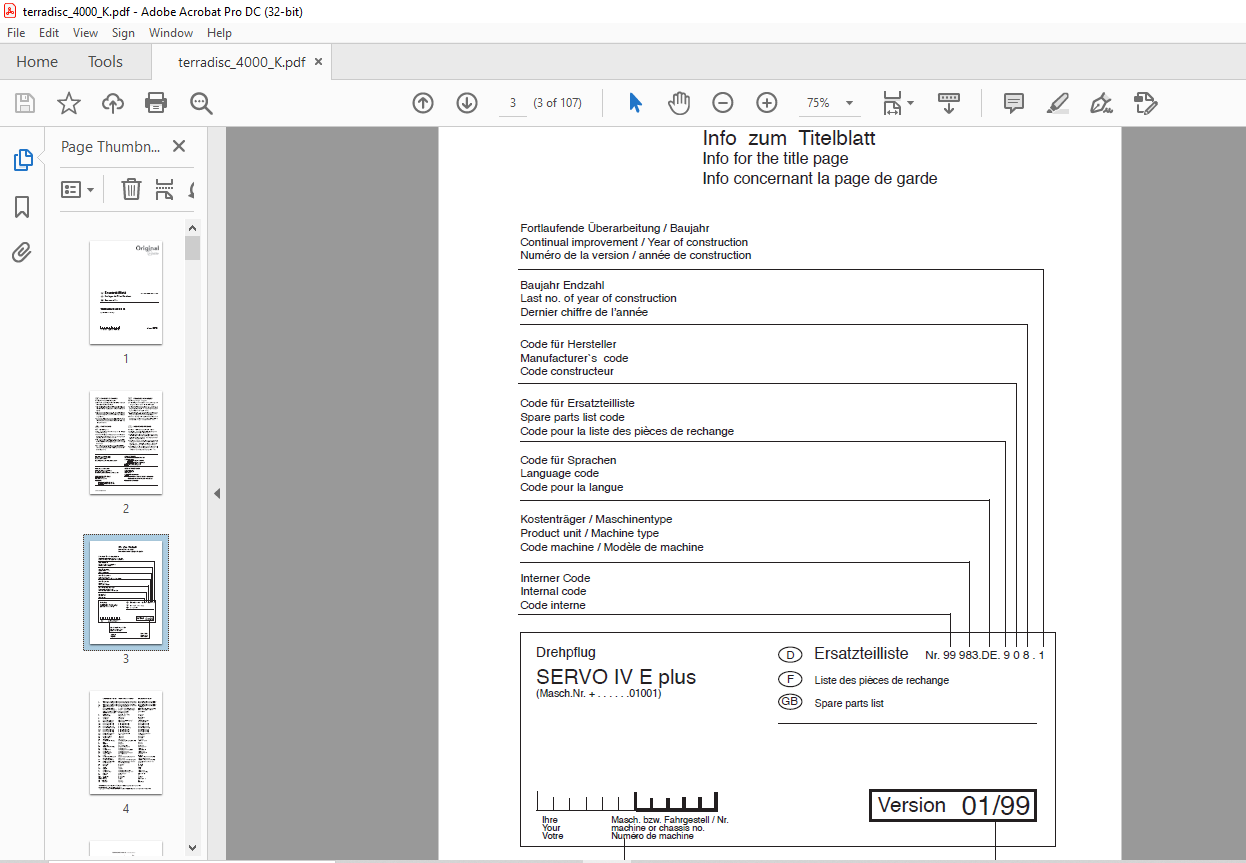Click the read mode keyboard icon
1246x863 pixels.
click(949, 103)
